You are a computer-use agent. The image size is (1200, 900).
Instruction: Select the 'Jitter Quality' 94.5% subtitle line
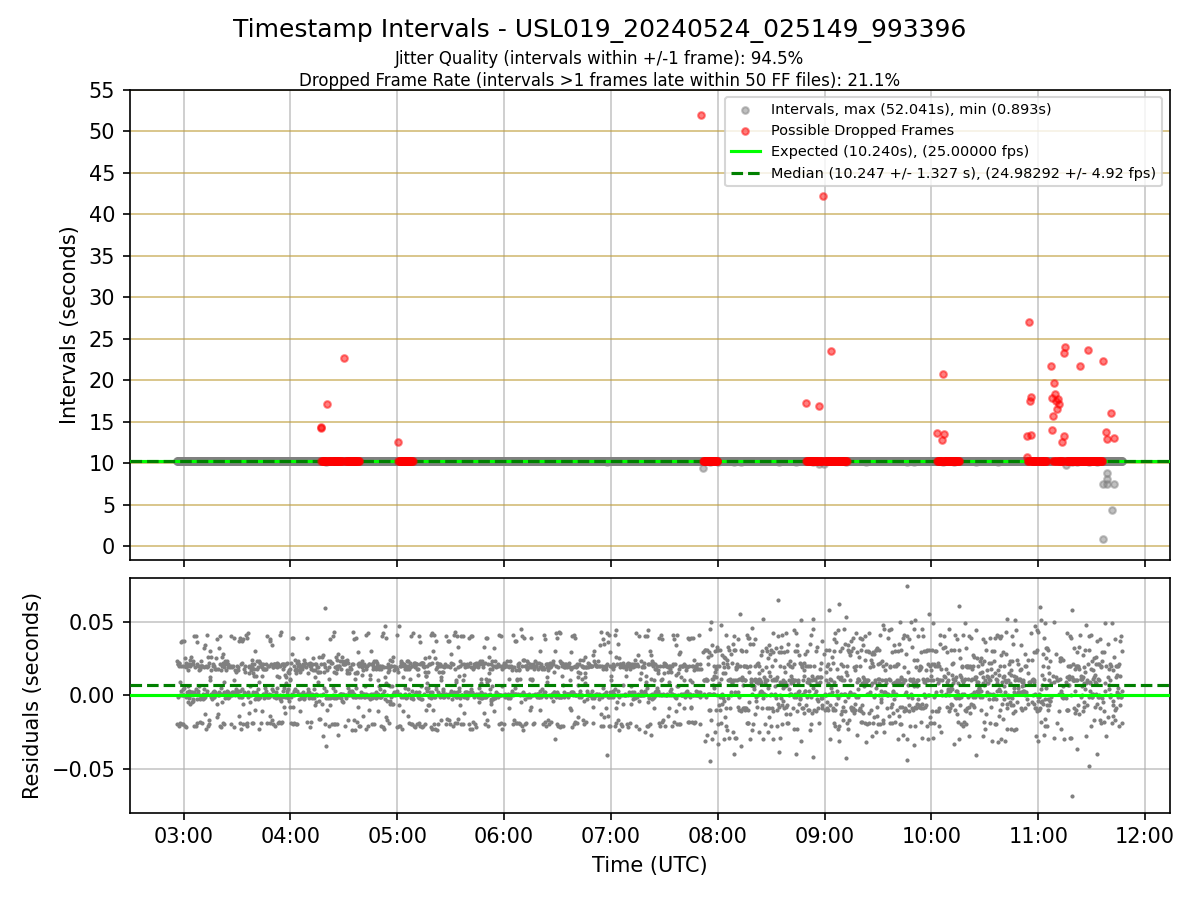coord(599,58)
